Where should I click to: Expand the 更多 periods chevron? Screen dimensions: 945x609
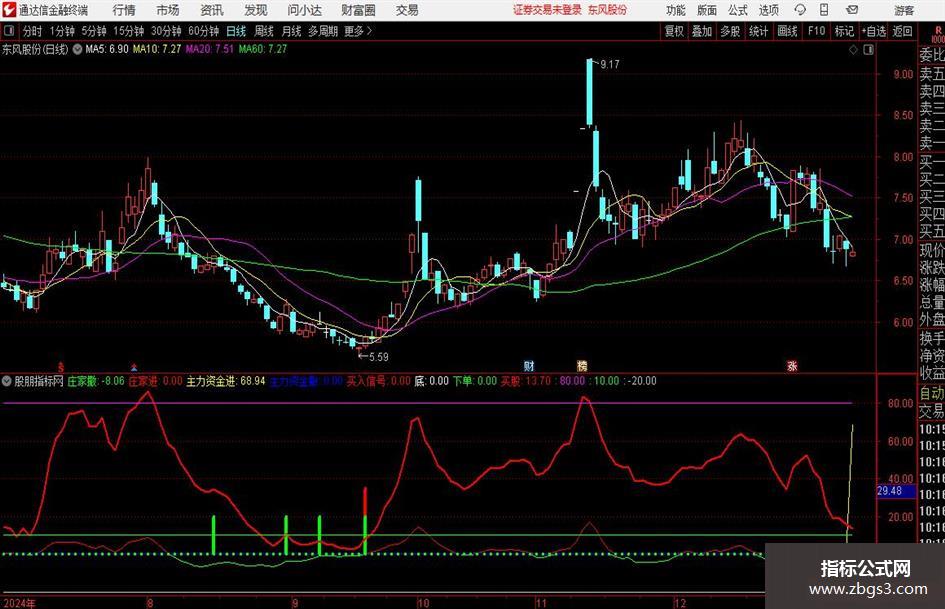(x=369, y=31)
